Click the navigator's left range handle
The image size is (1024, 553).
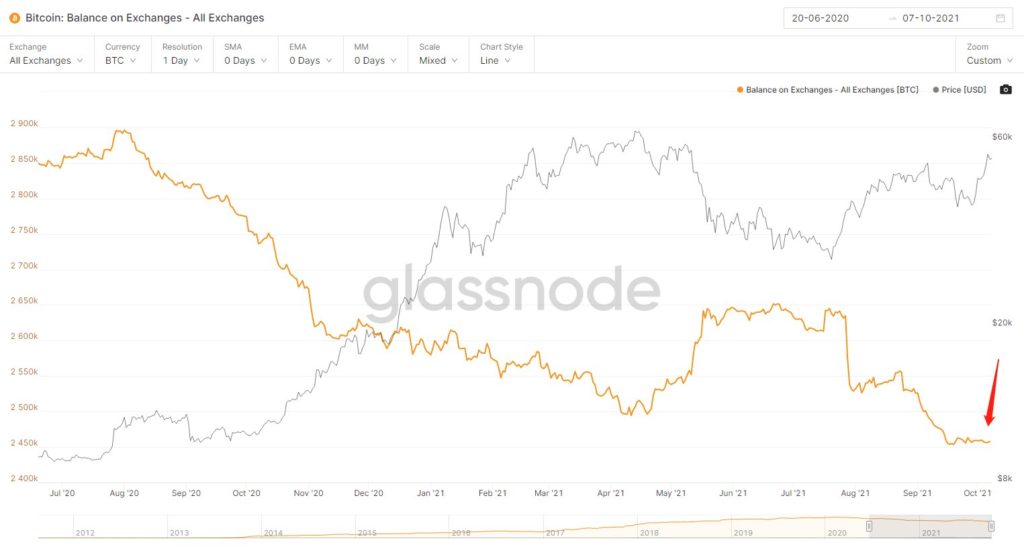(x=871, y=526)
